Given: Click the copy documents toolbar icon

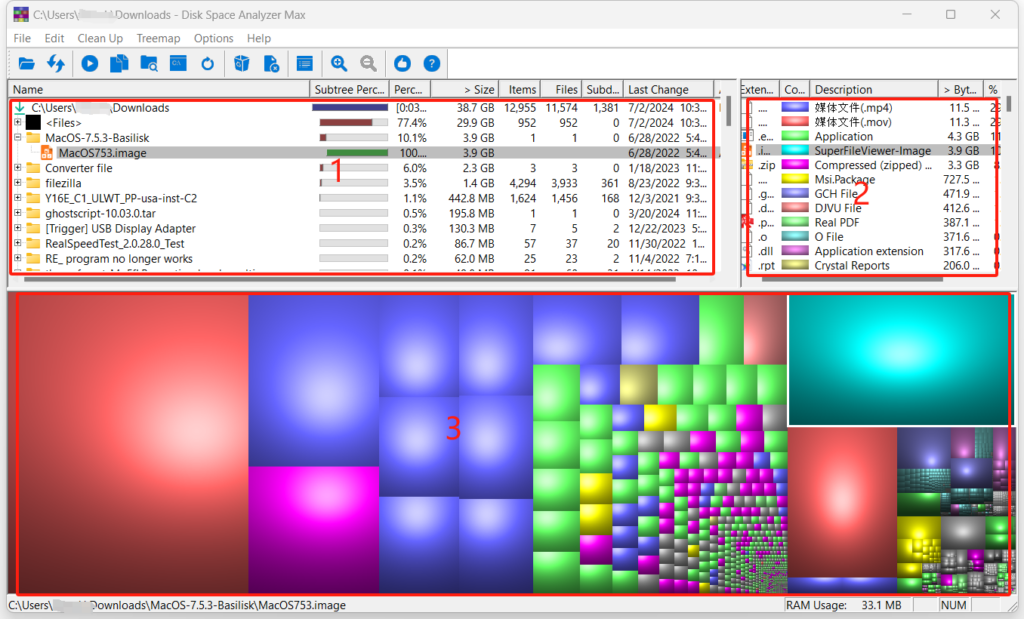Looking at the screenshot, I should [119, 63].
